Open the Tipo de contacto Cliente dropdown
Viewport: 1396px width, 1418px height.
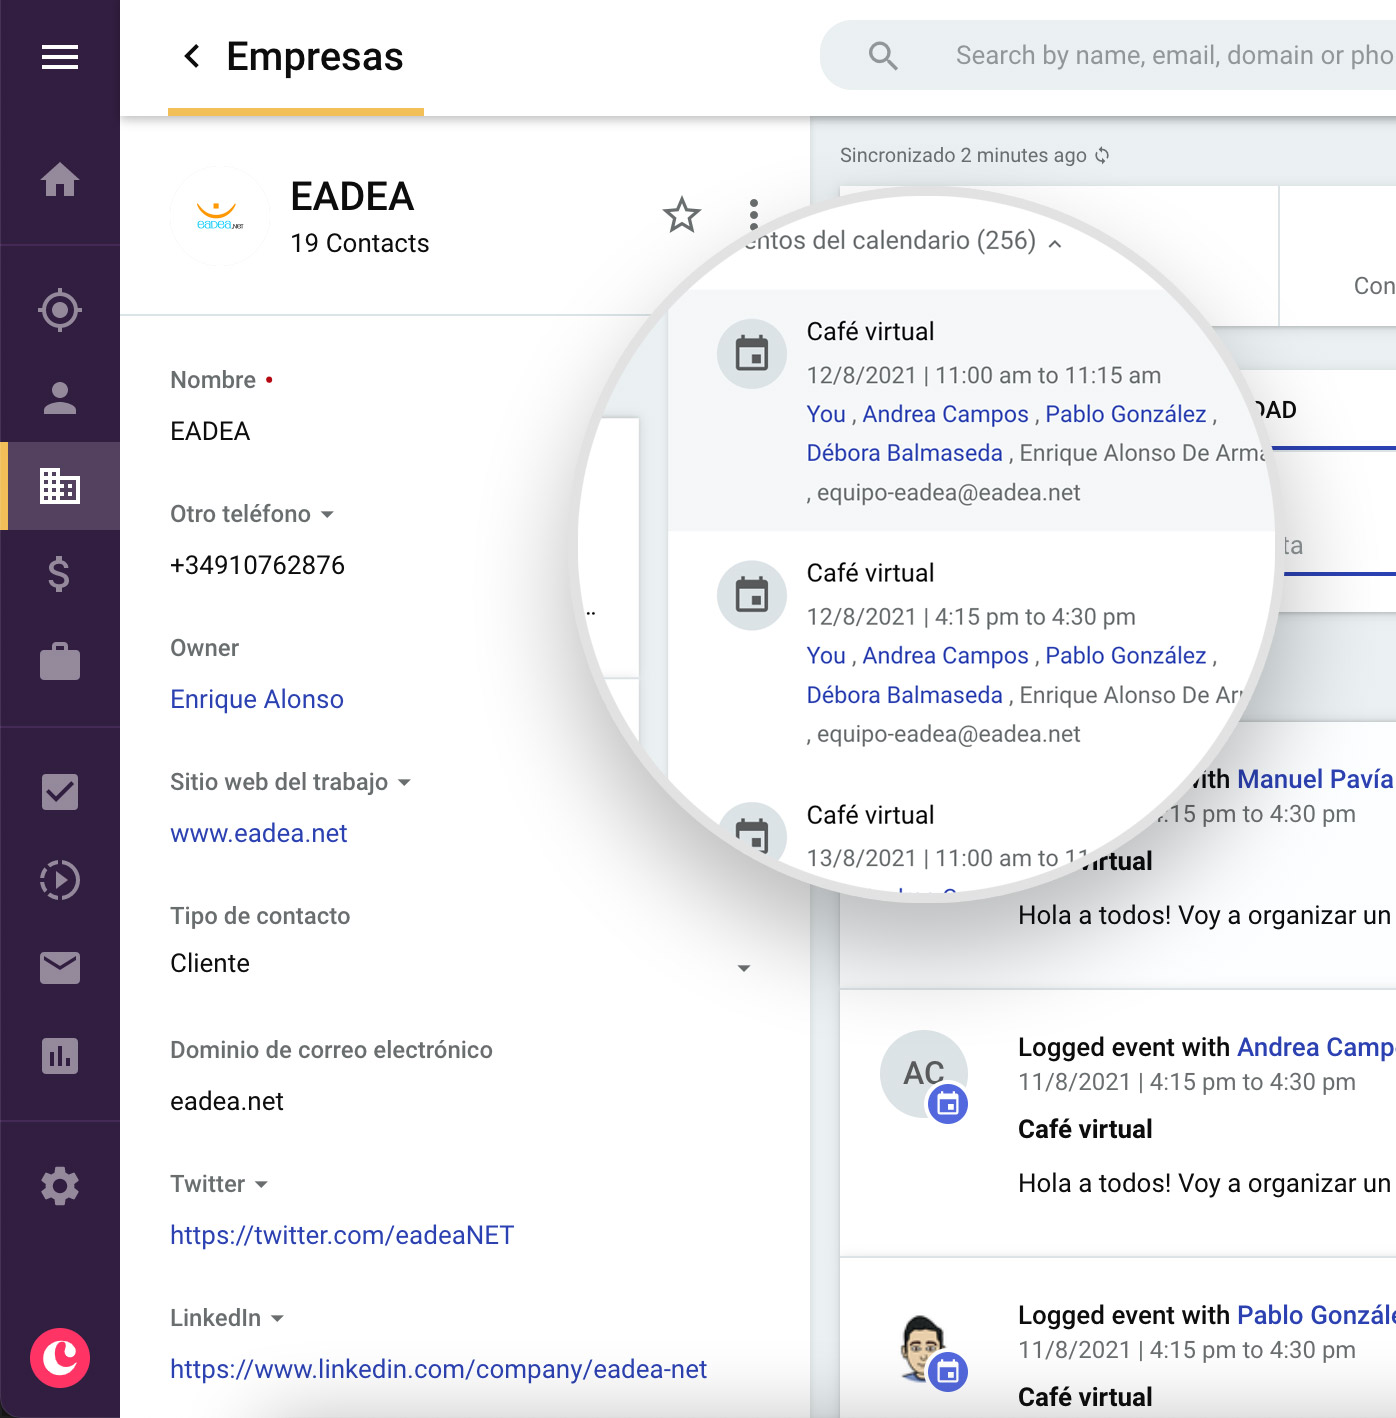click(743, 967)
